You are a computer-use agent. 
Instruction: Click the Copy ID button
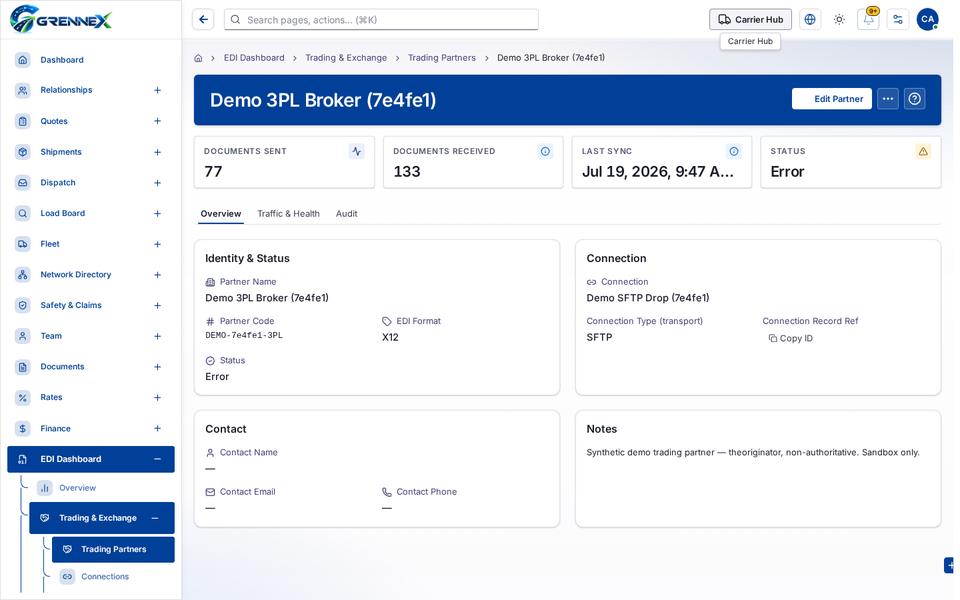click(x=790, y=339)
